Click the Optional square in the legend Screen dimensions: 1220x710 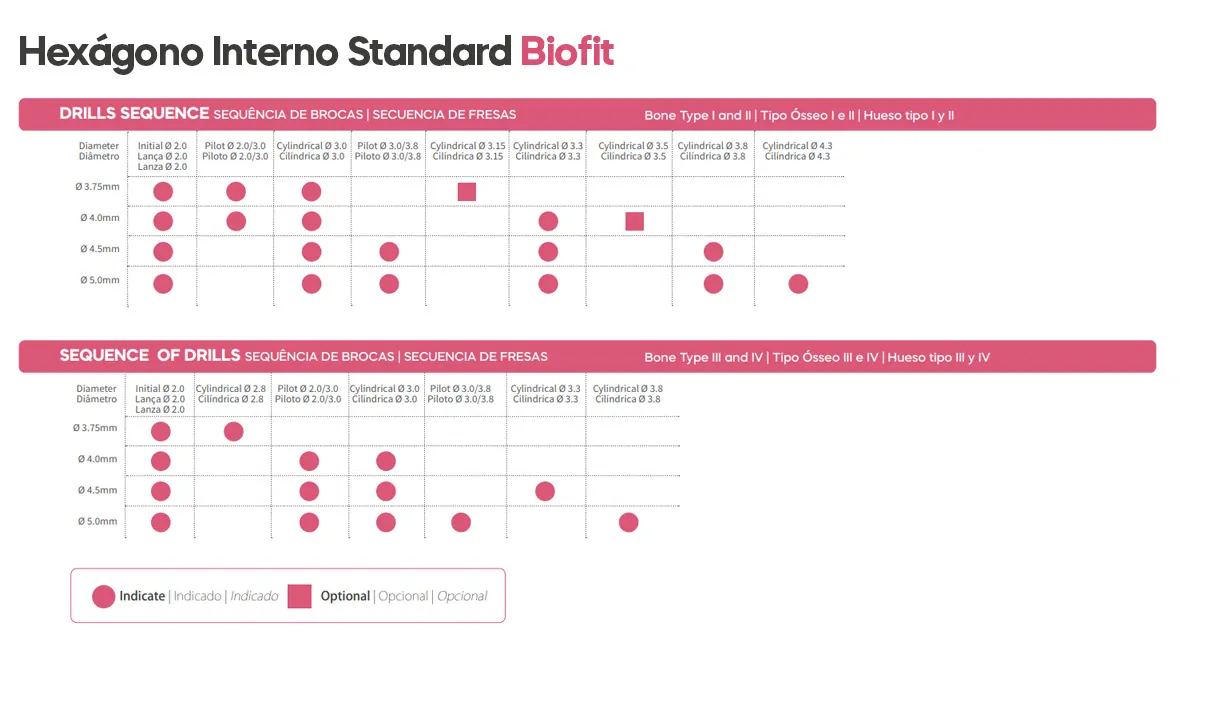coord(300,596)
